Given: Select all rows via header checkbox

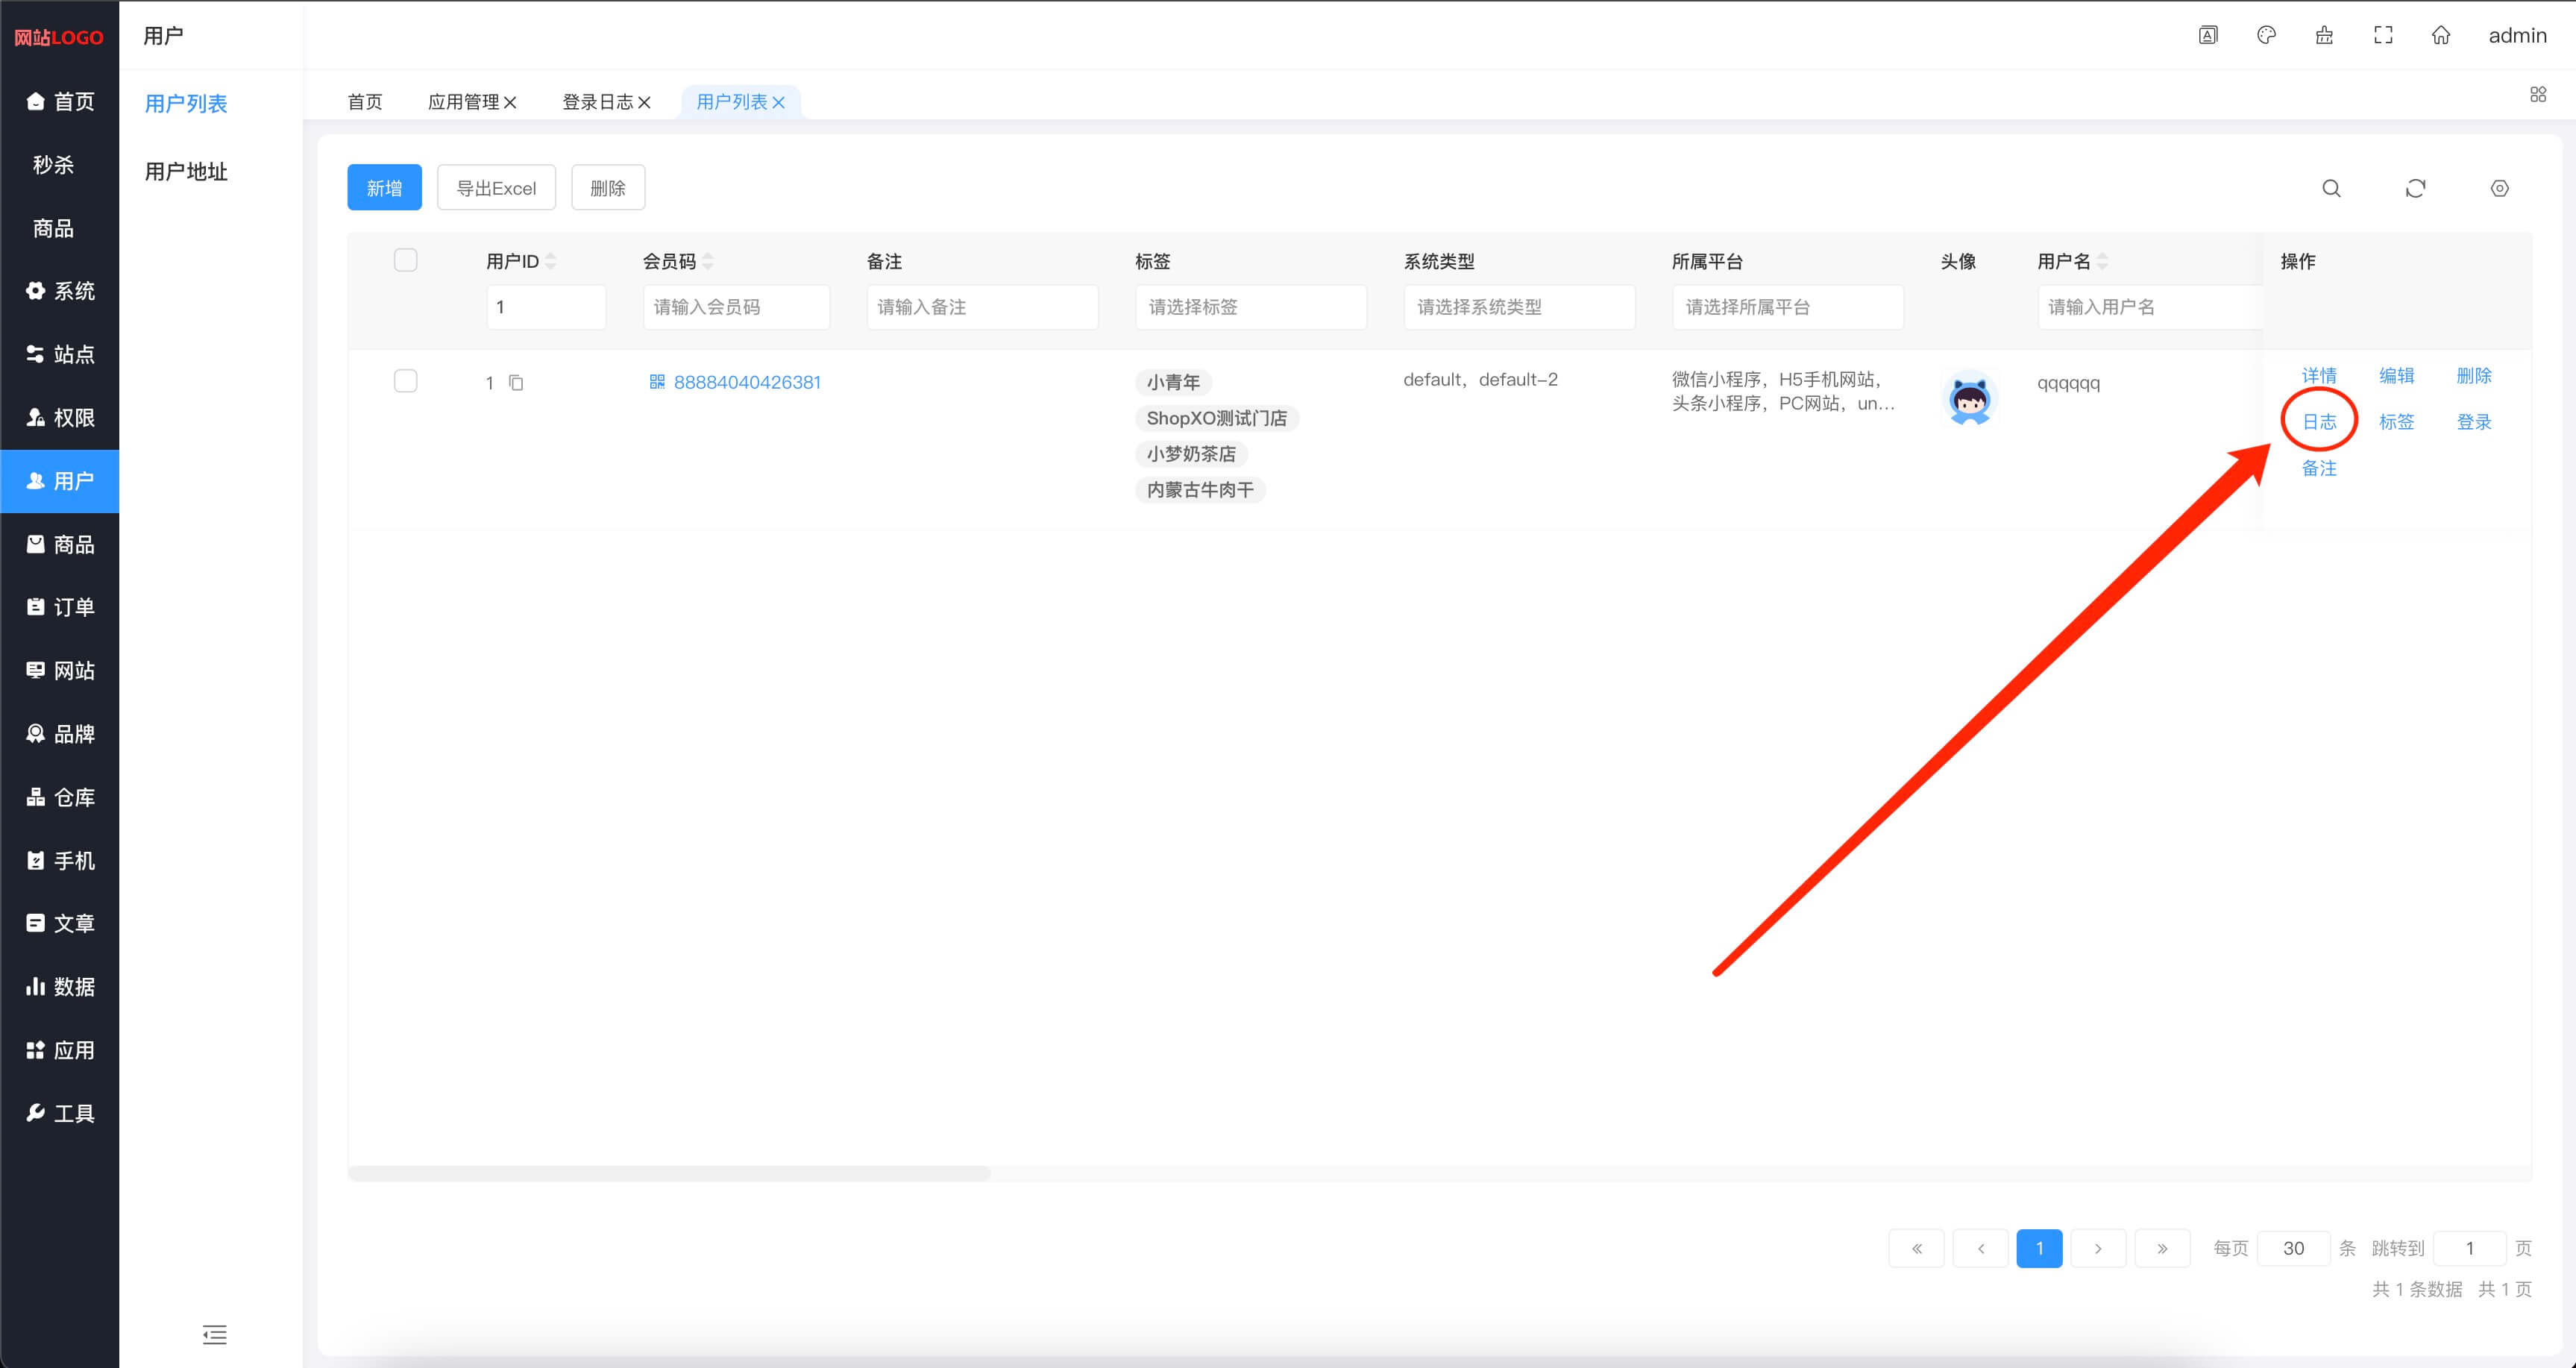Looking at the screenshot, I should click(x=405, y=260).
